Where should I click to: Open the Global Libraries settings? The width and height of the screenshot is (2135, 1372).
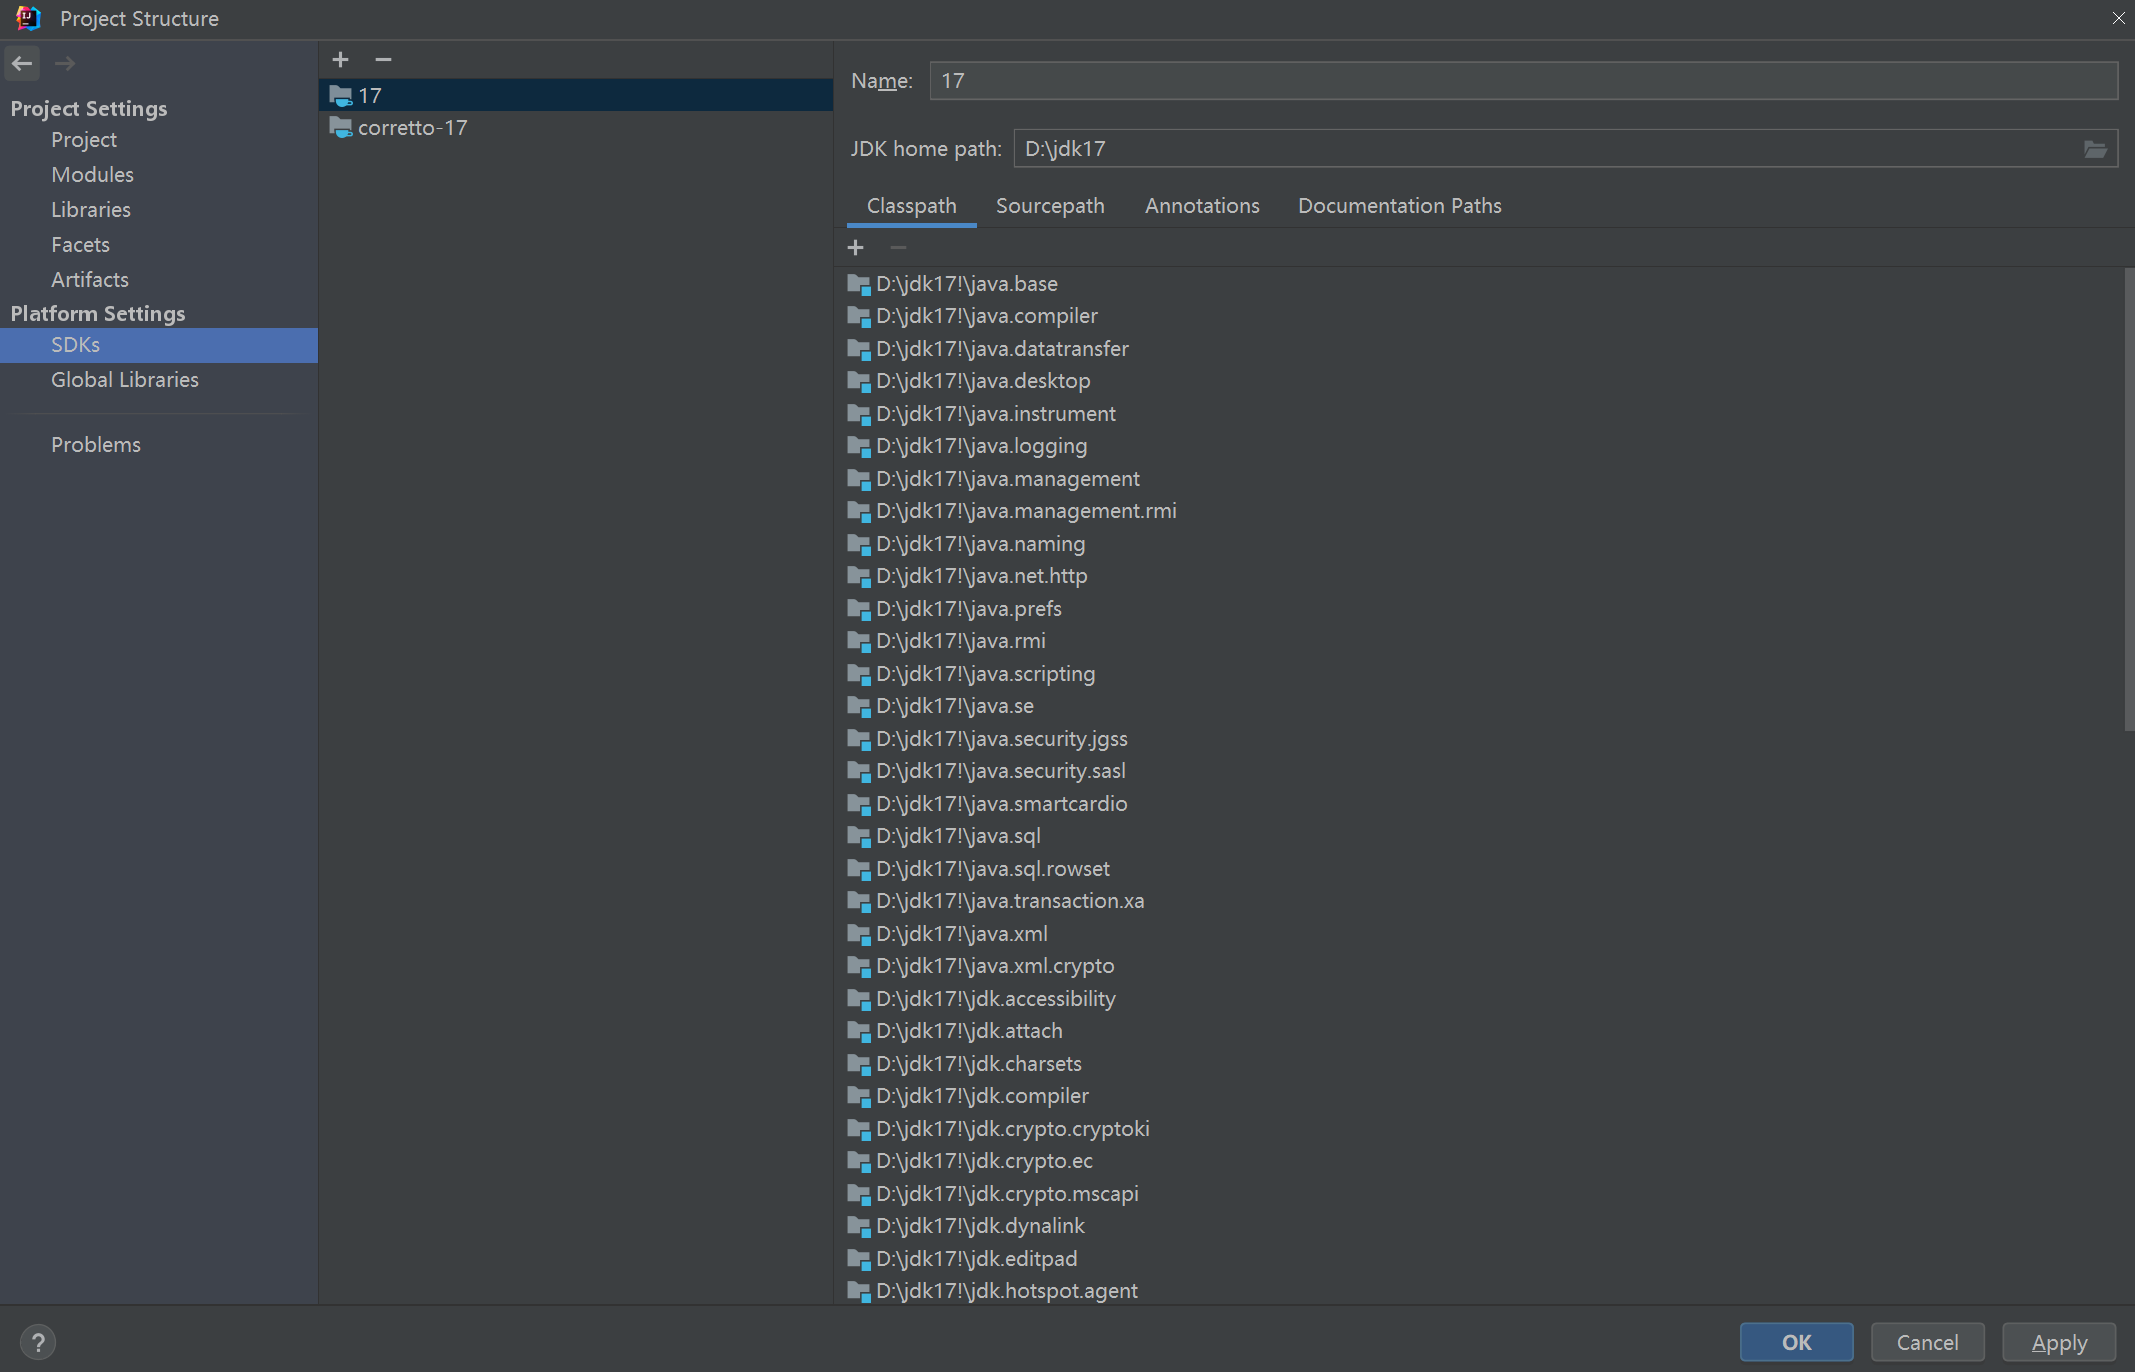pos(125,380)
